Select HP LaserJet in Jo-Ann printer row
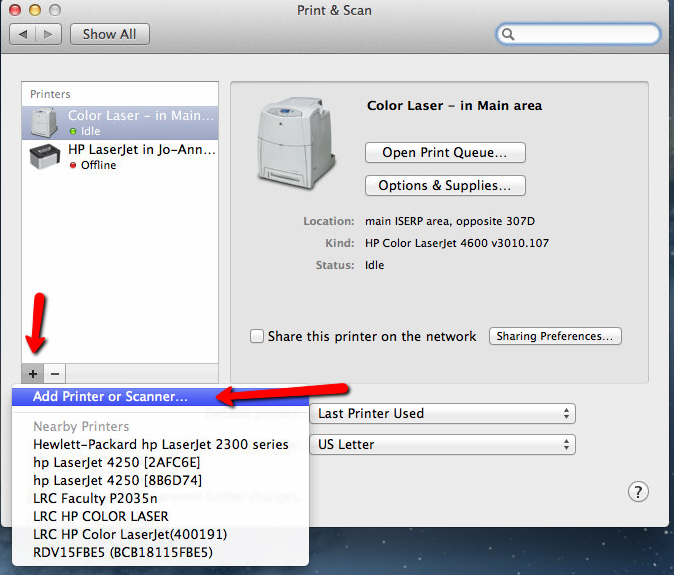 120,157
